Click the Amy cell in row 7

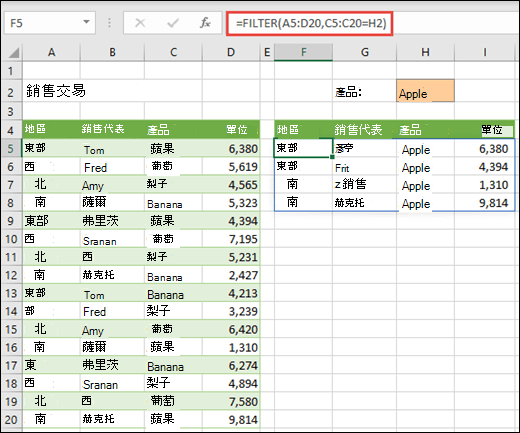pos(112,185)
